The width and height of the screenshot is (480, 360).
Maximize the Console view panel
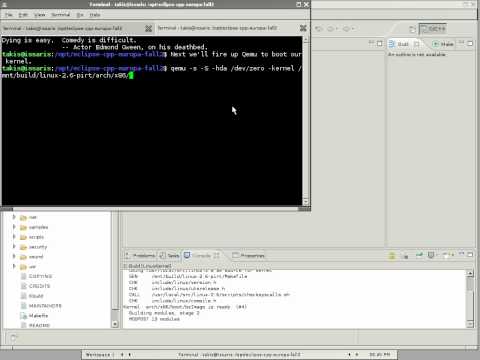470,254
